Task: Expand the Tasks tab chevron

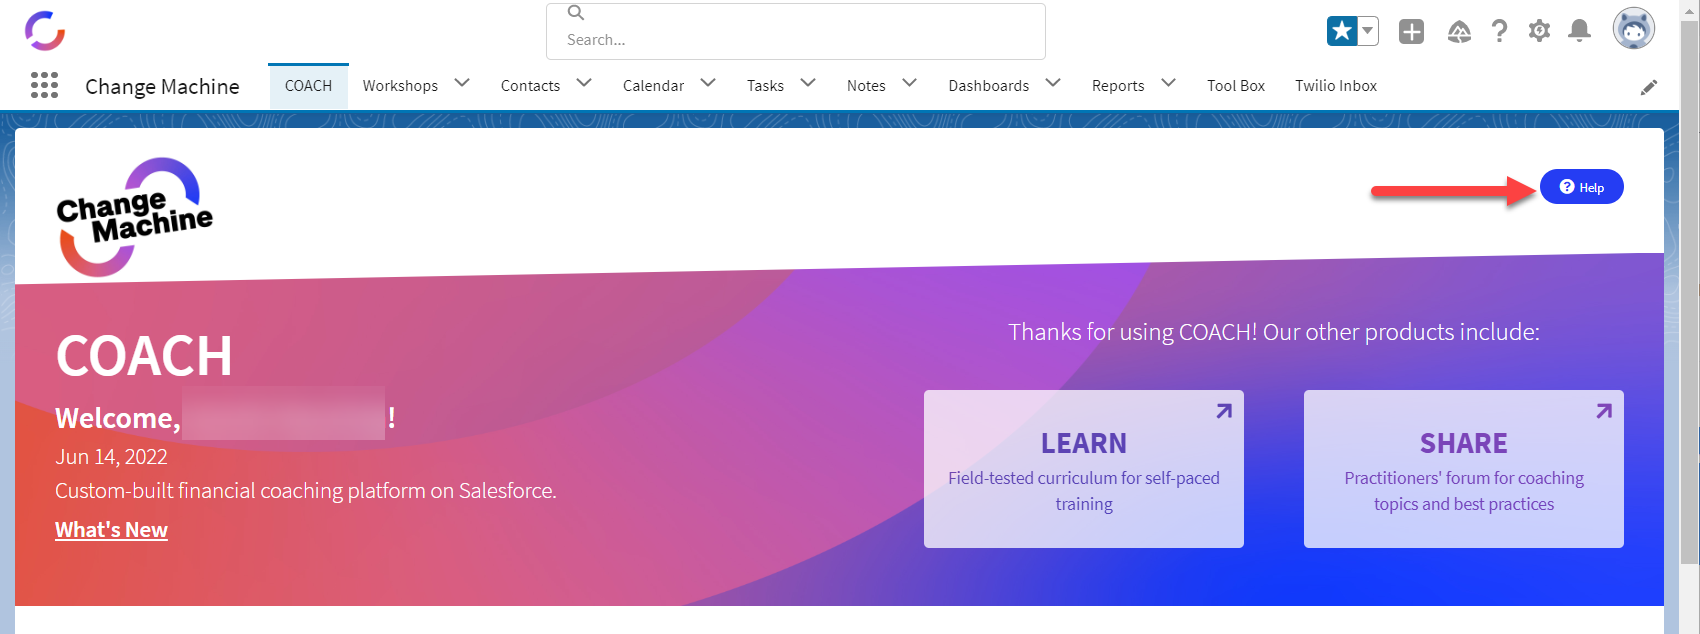Action: [808, 83]
